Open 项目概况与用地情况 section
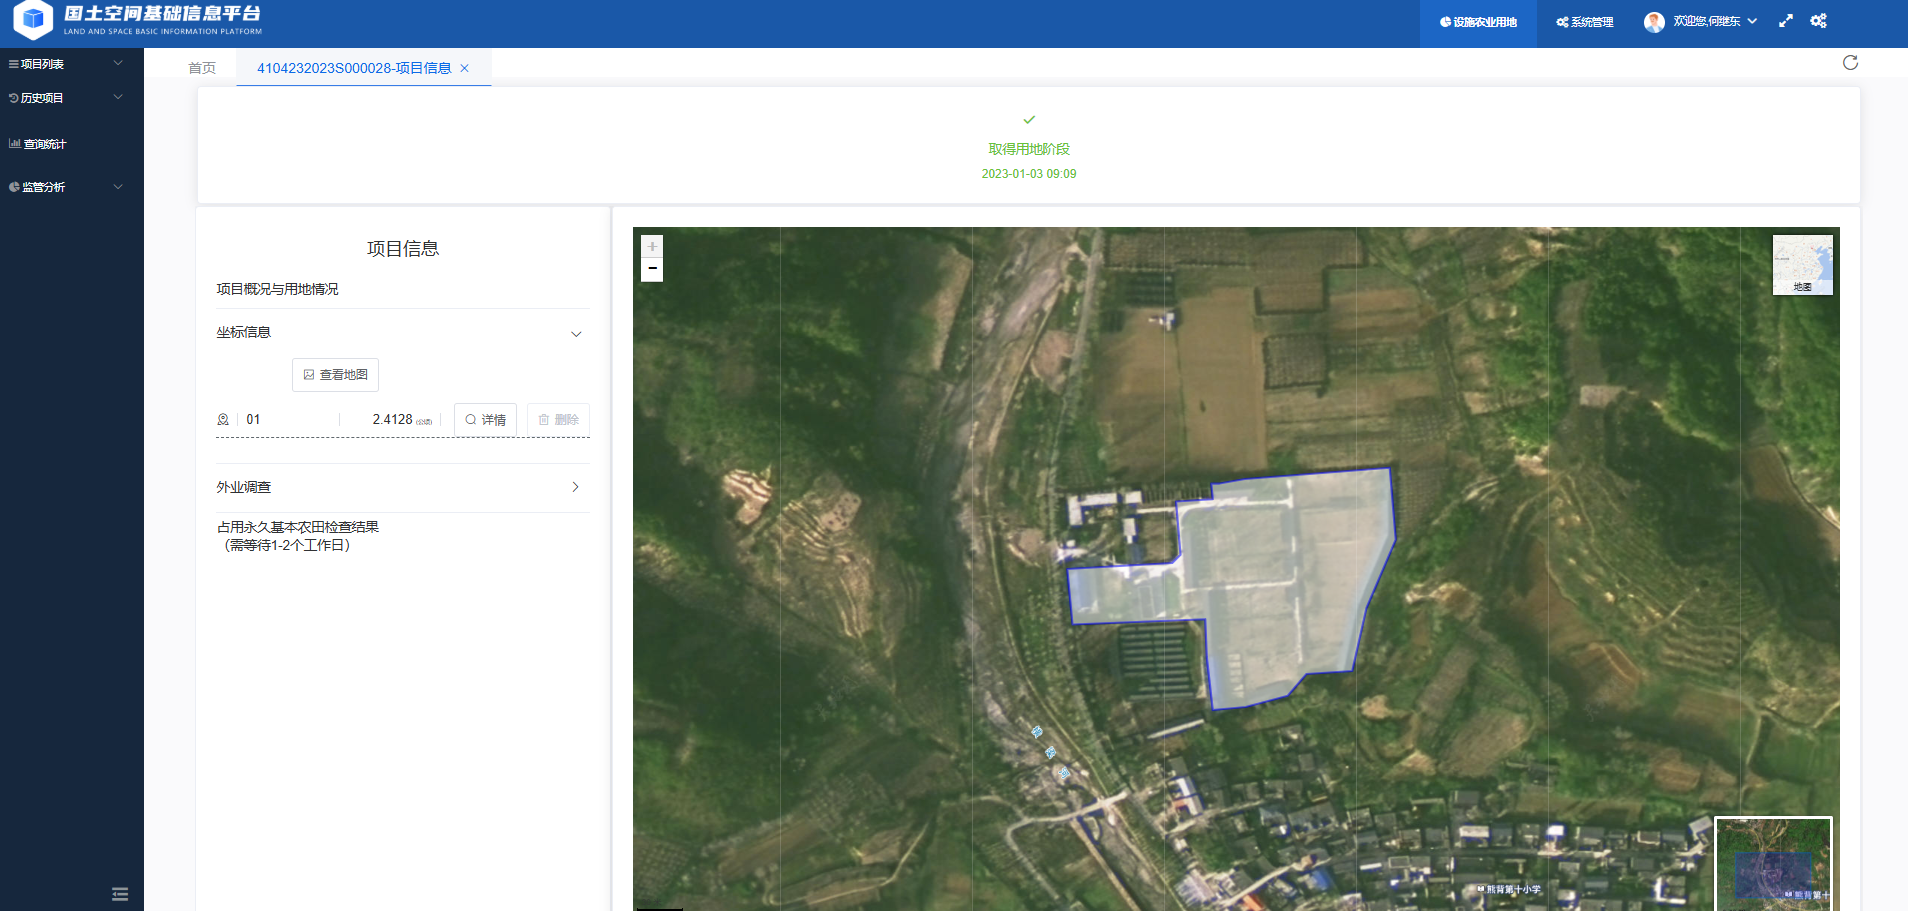 pyautogui.click(x=278, y=289)
